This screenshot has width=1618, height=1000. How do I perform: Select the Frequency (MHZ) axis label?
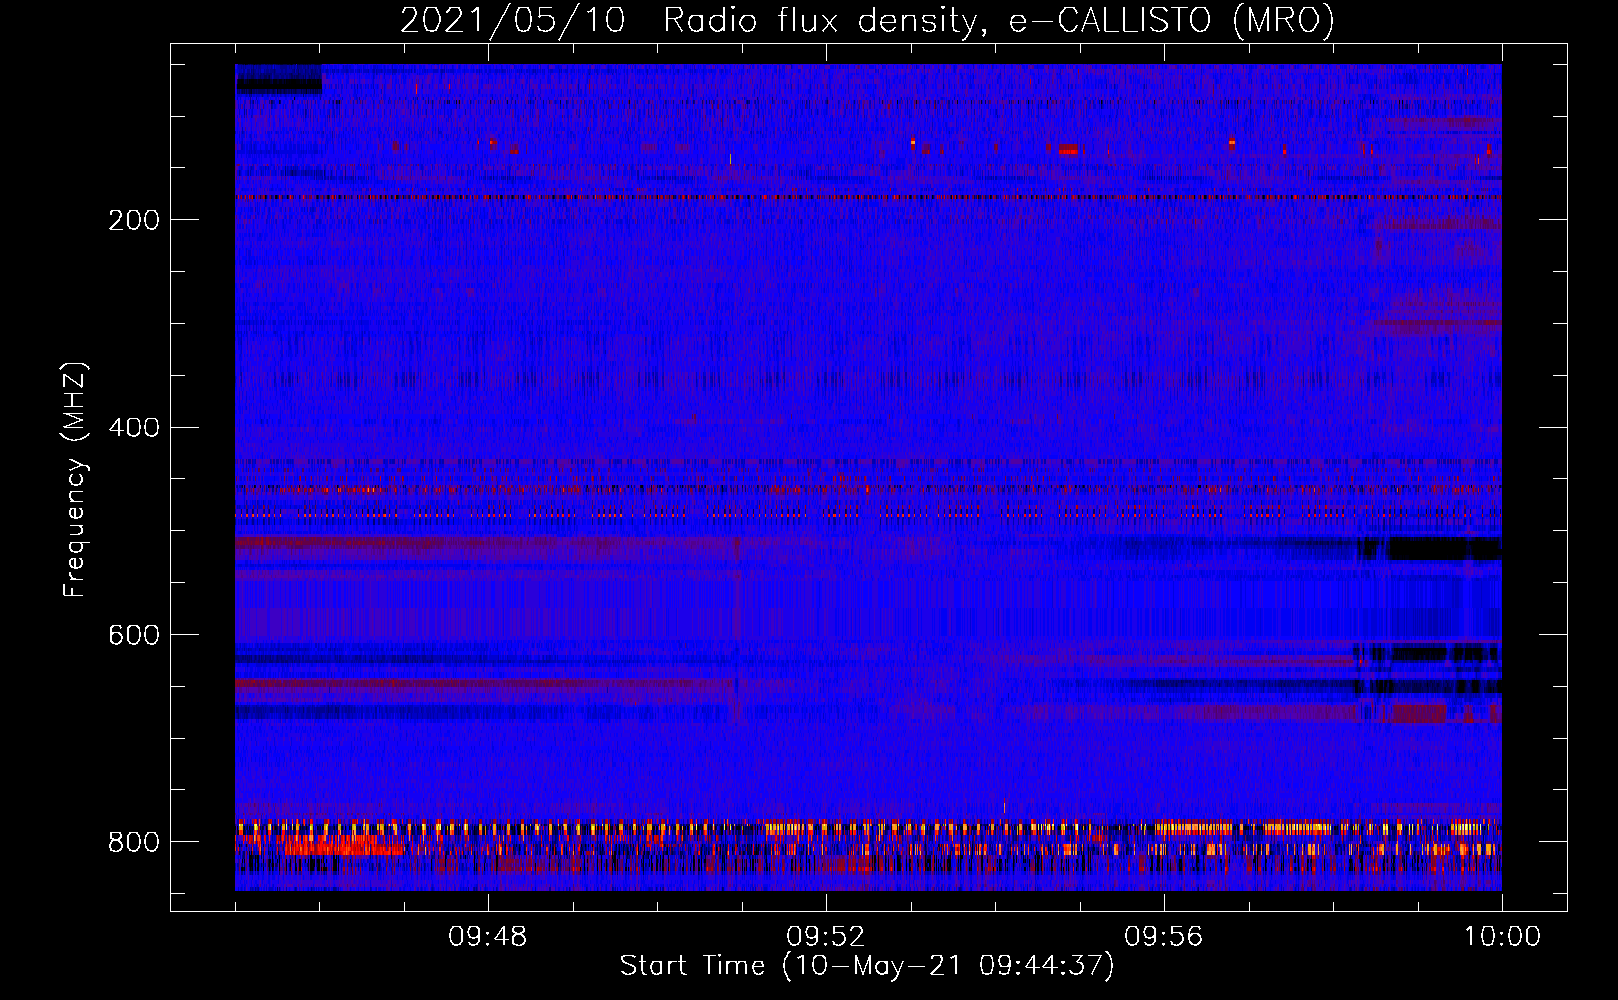click(x=74, y=480)
